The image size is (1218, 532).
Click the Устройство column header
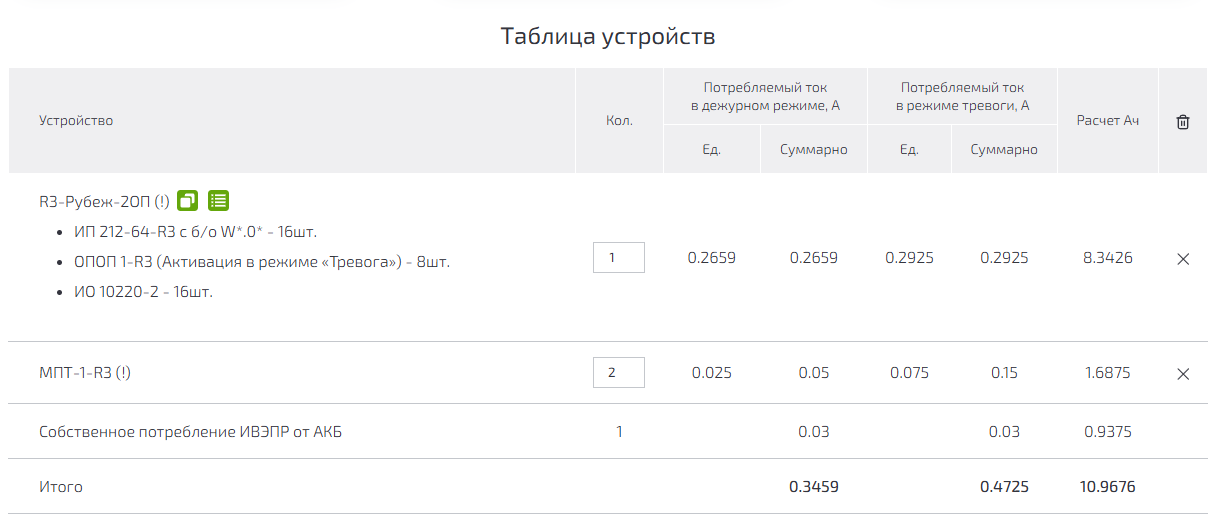coord(76,121)
